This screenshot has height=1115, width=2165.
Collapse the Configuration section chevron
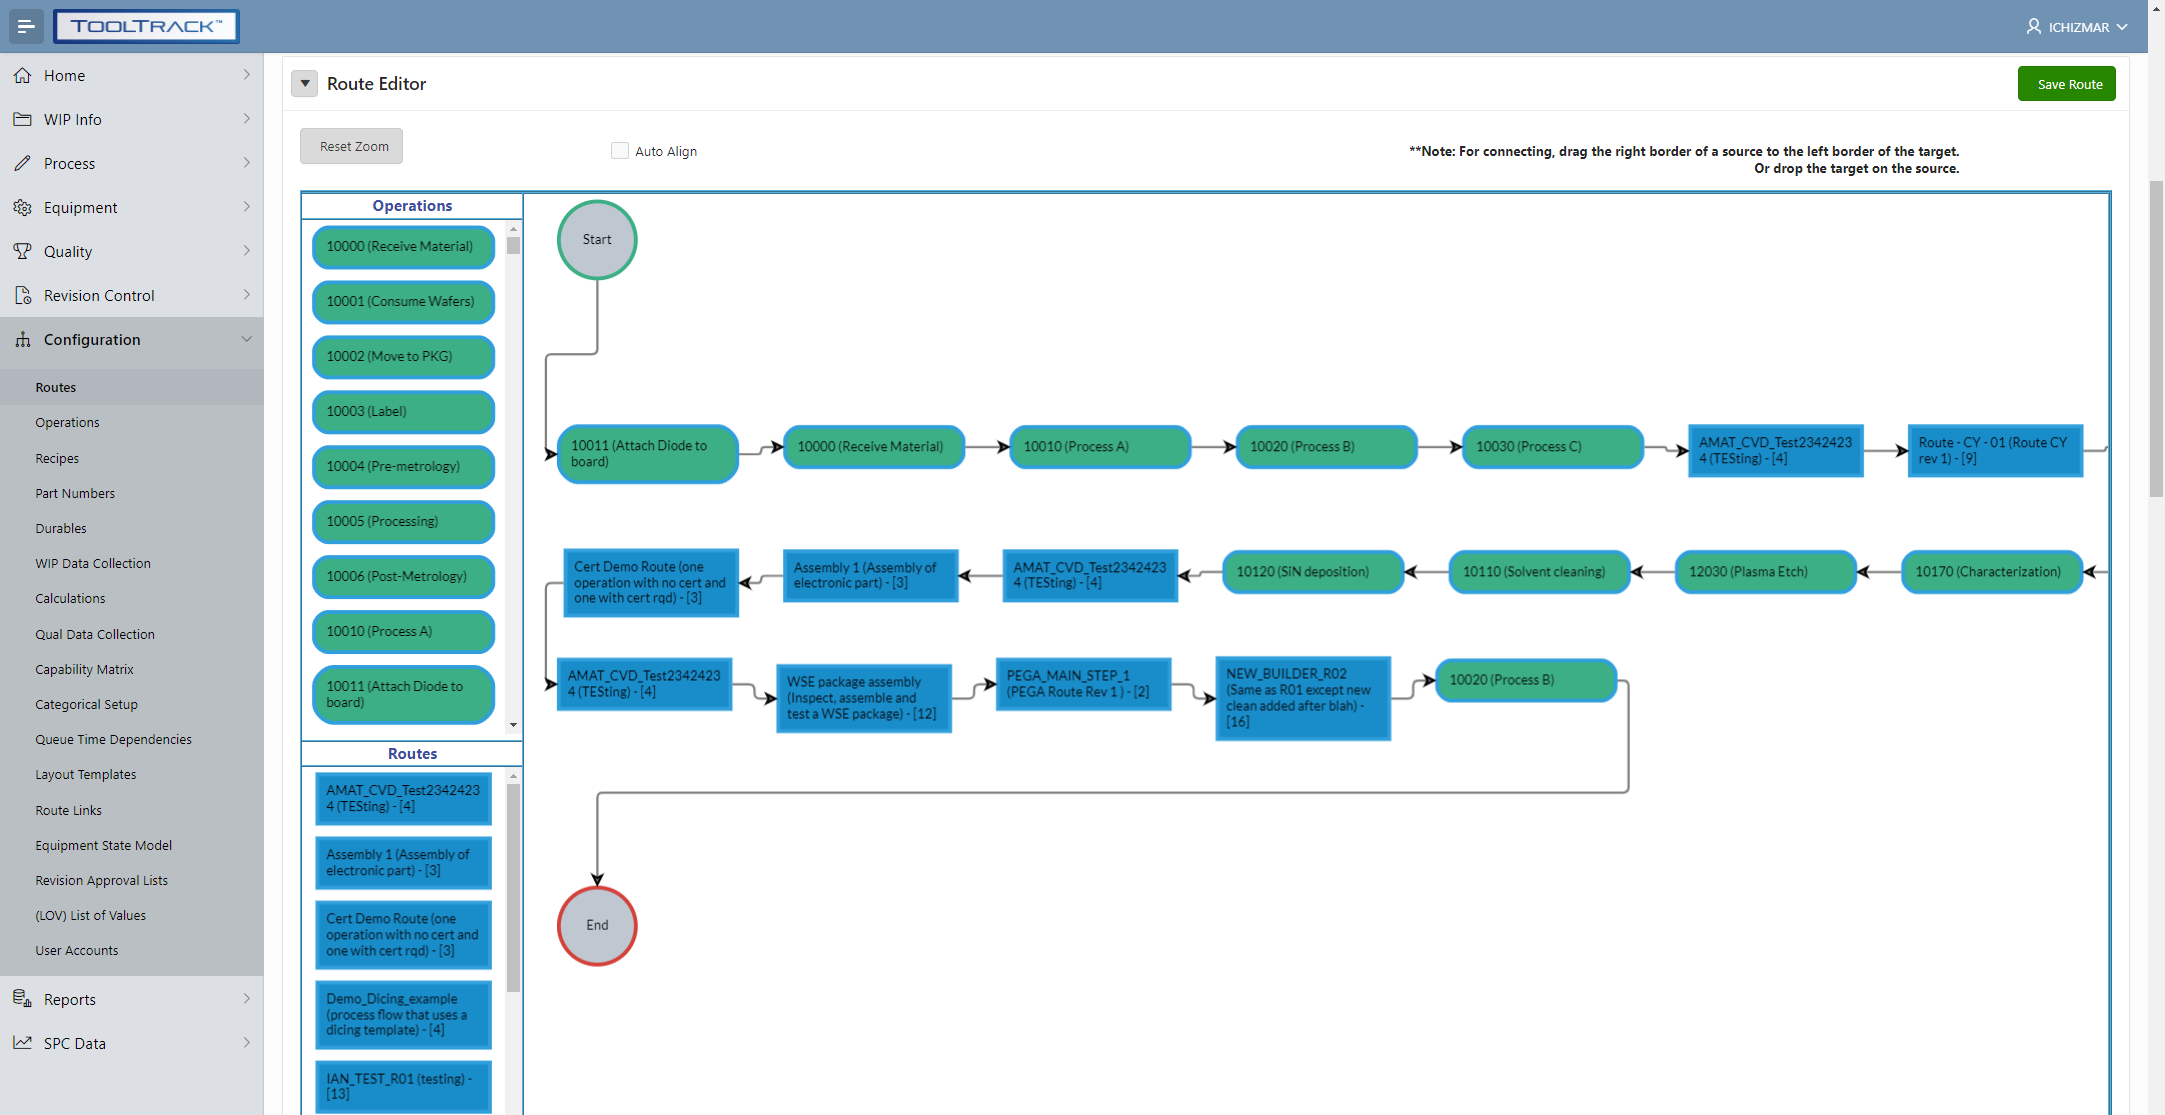(x=246, y=339)
